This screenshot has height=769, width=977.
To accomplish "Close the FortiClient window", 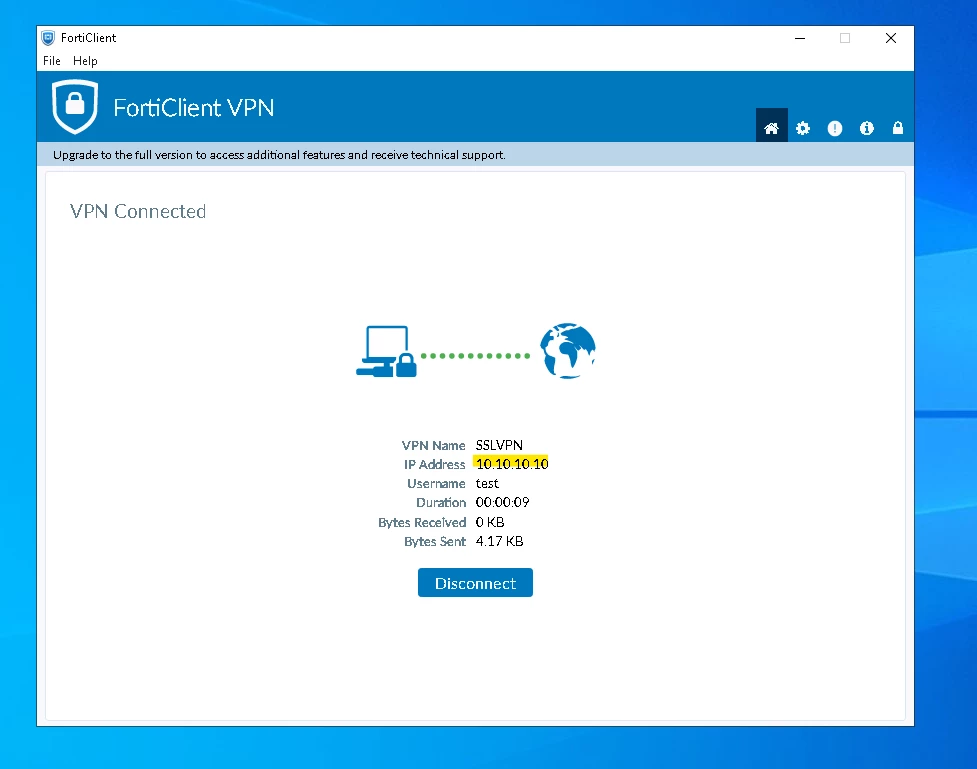I will (891, 38).
